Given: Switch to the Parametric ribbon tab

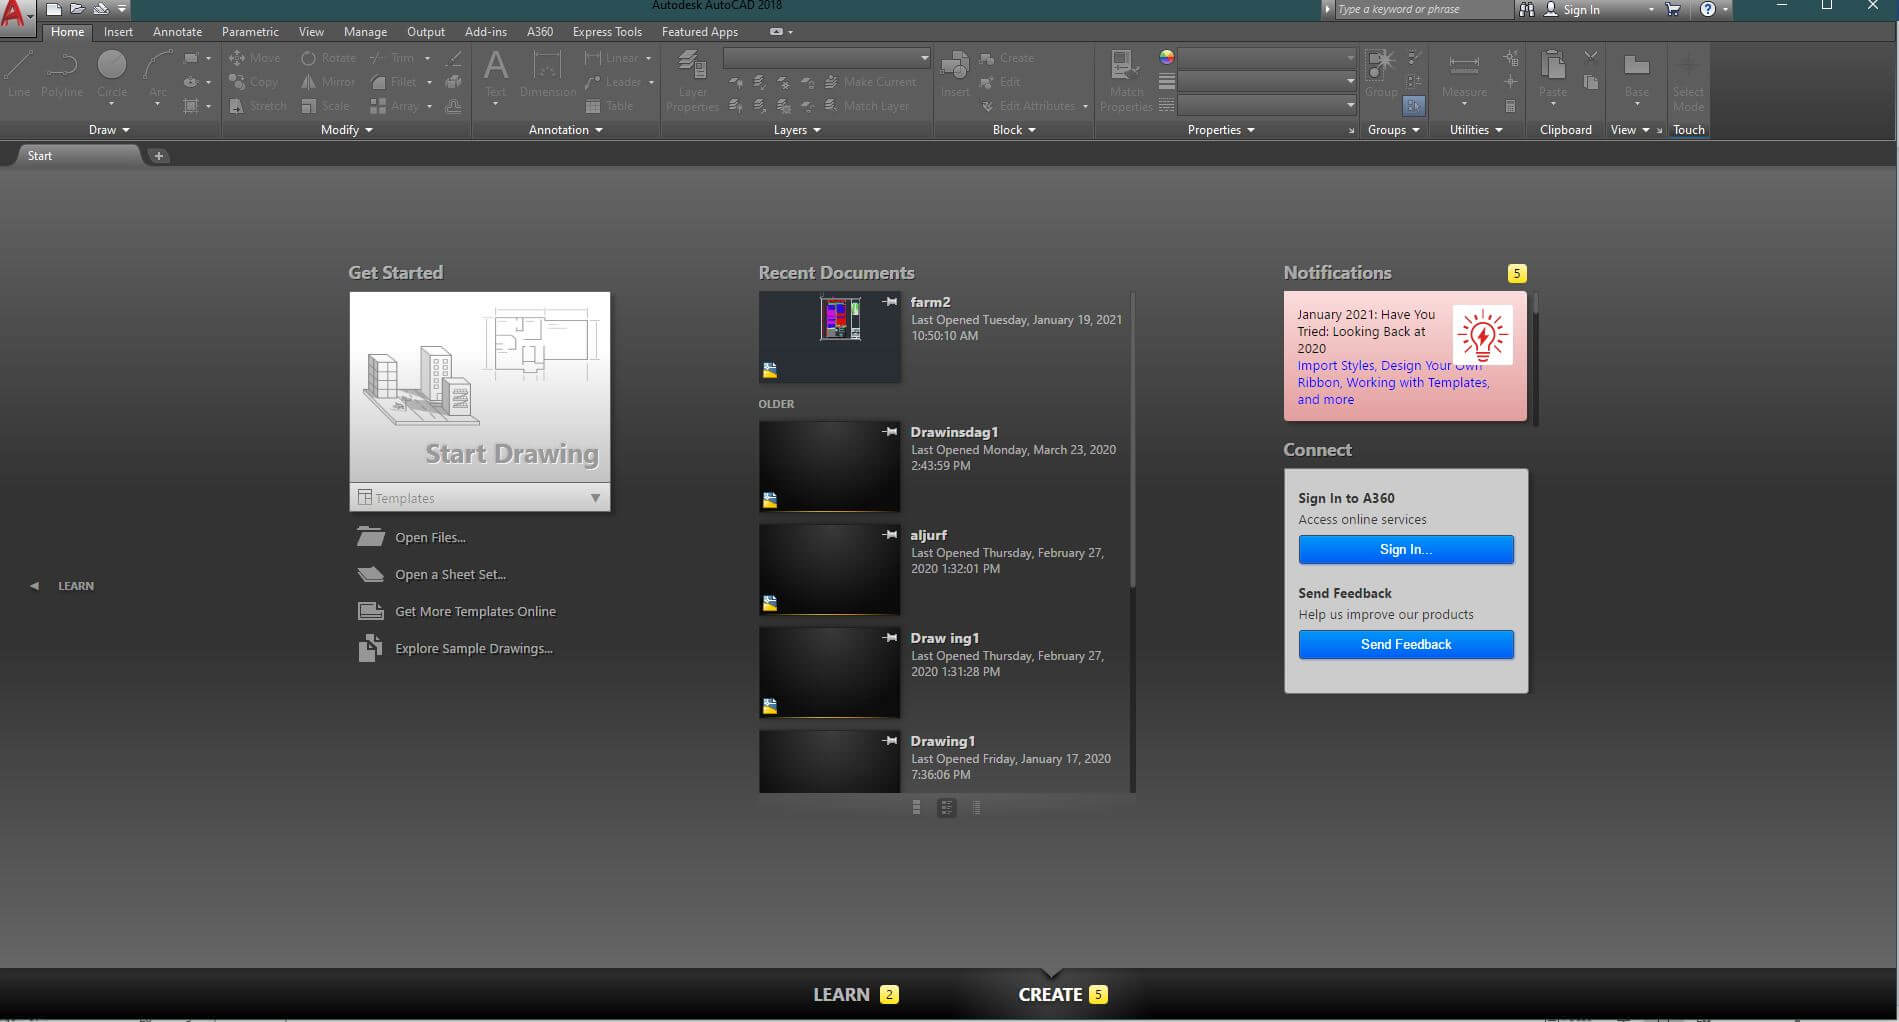Looking at the screenshot, I should [x=250, y=32].
